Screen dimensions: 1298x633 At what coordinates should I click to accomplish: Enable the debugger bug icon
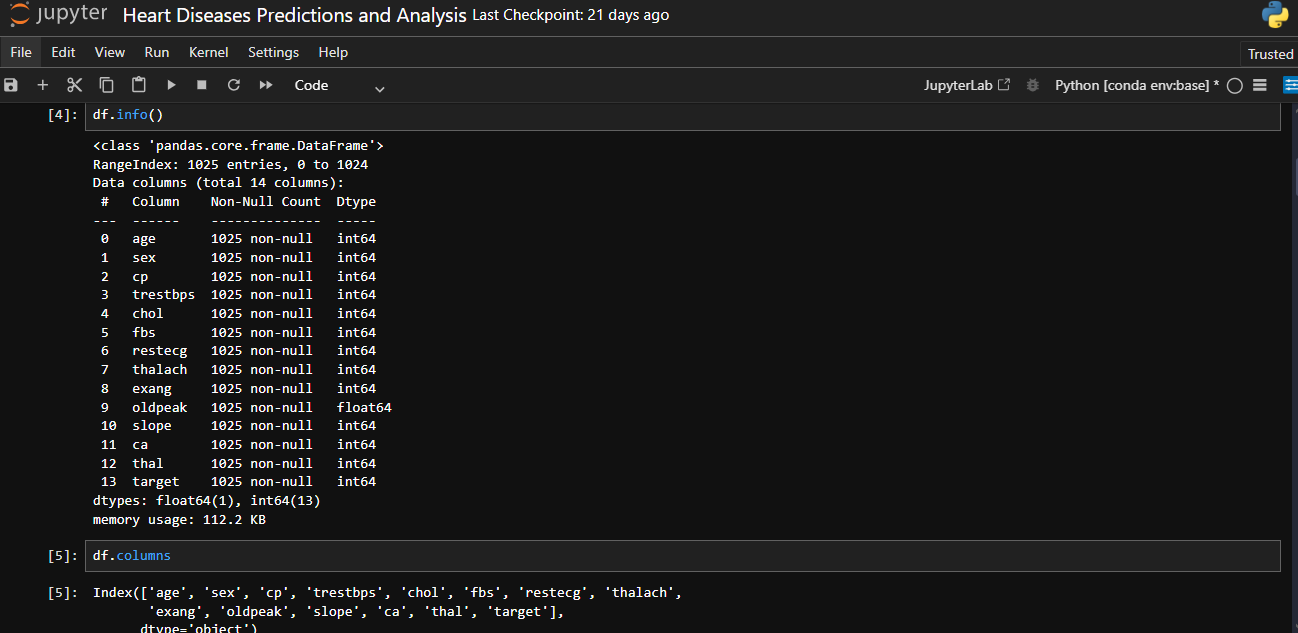1033,85
